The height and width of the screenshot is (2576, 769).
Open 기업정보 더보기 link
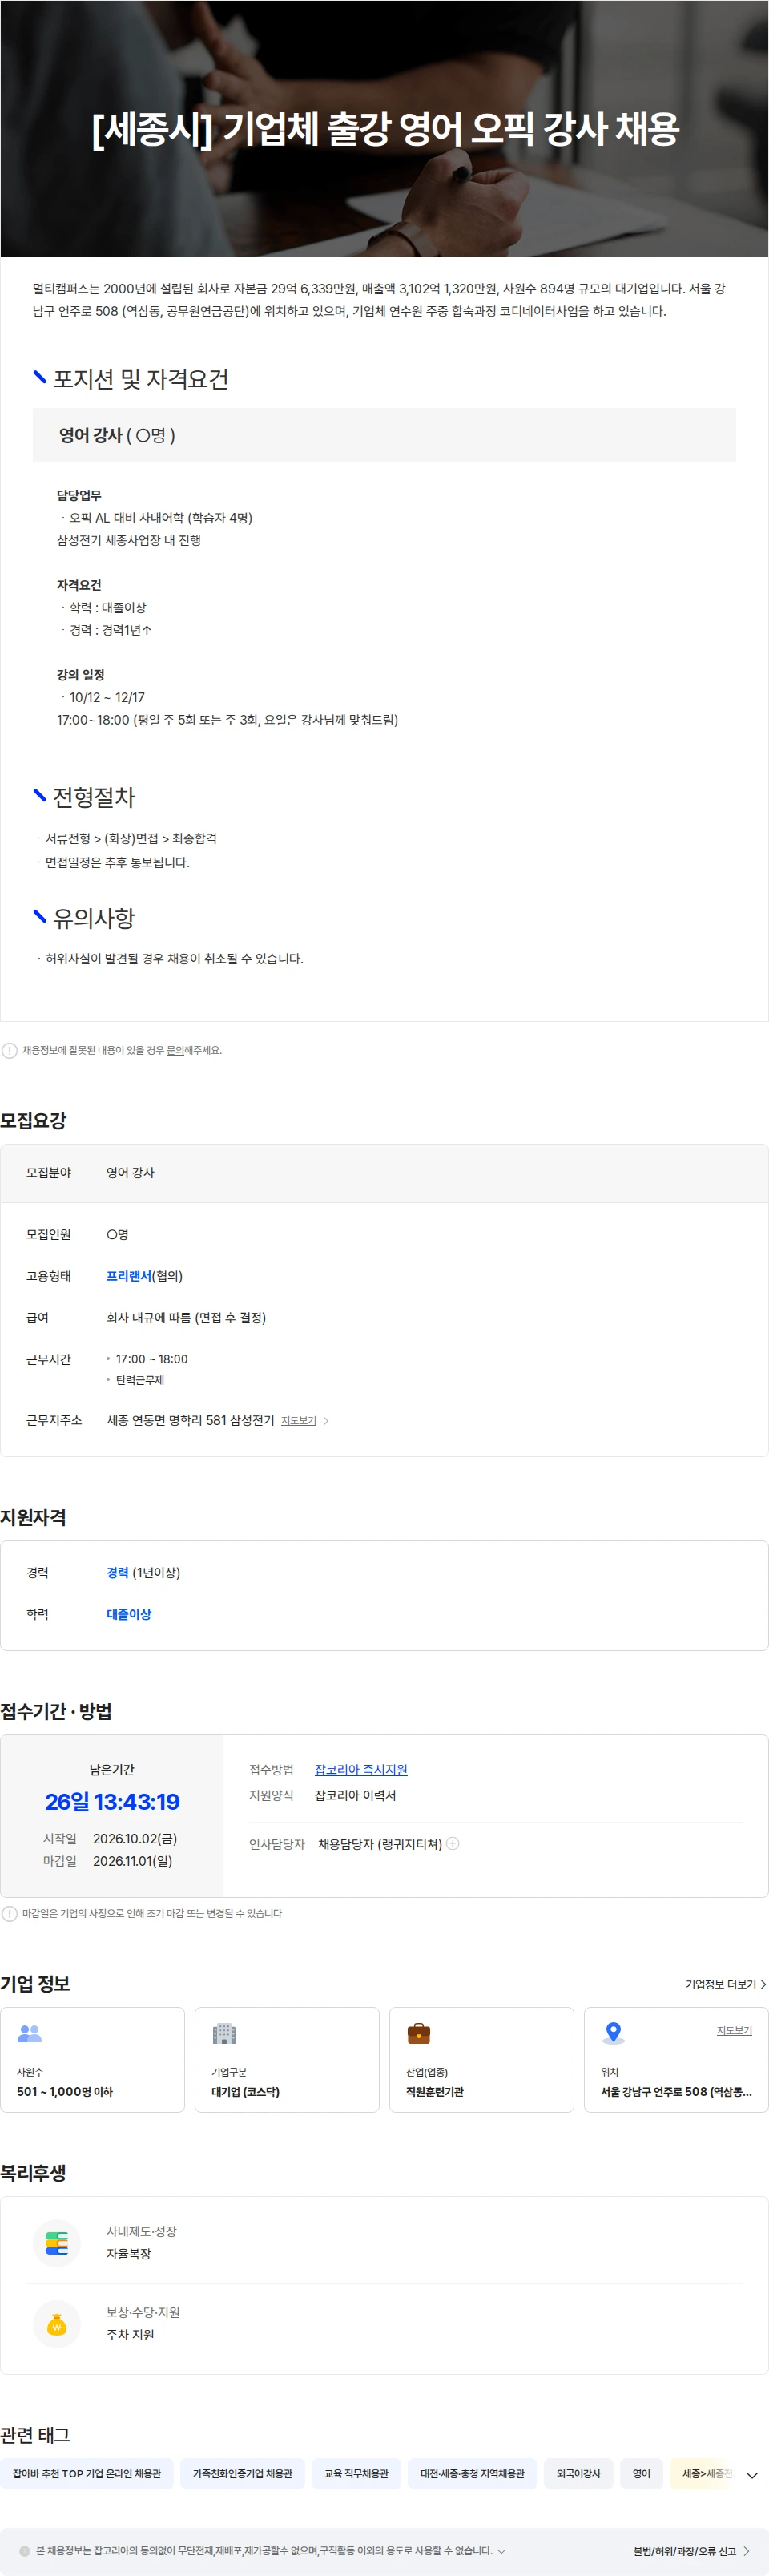[725, 1984]
